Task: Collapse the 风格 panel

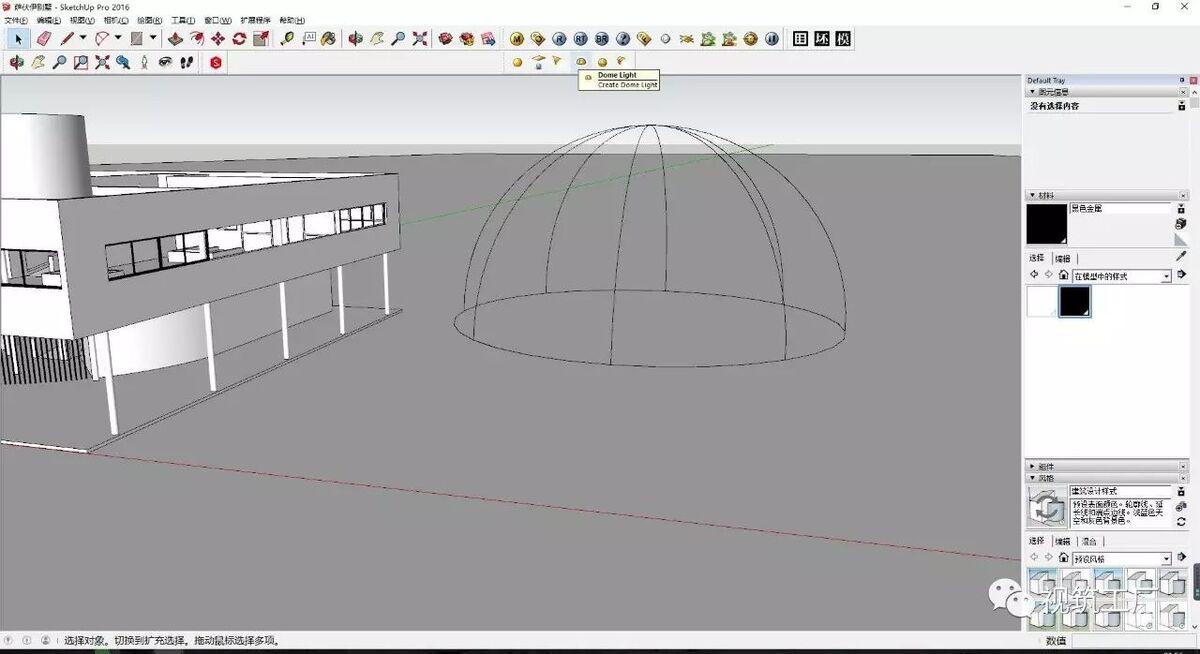Action: [x=1033, y=478]
